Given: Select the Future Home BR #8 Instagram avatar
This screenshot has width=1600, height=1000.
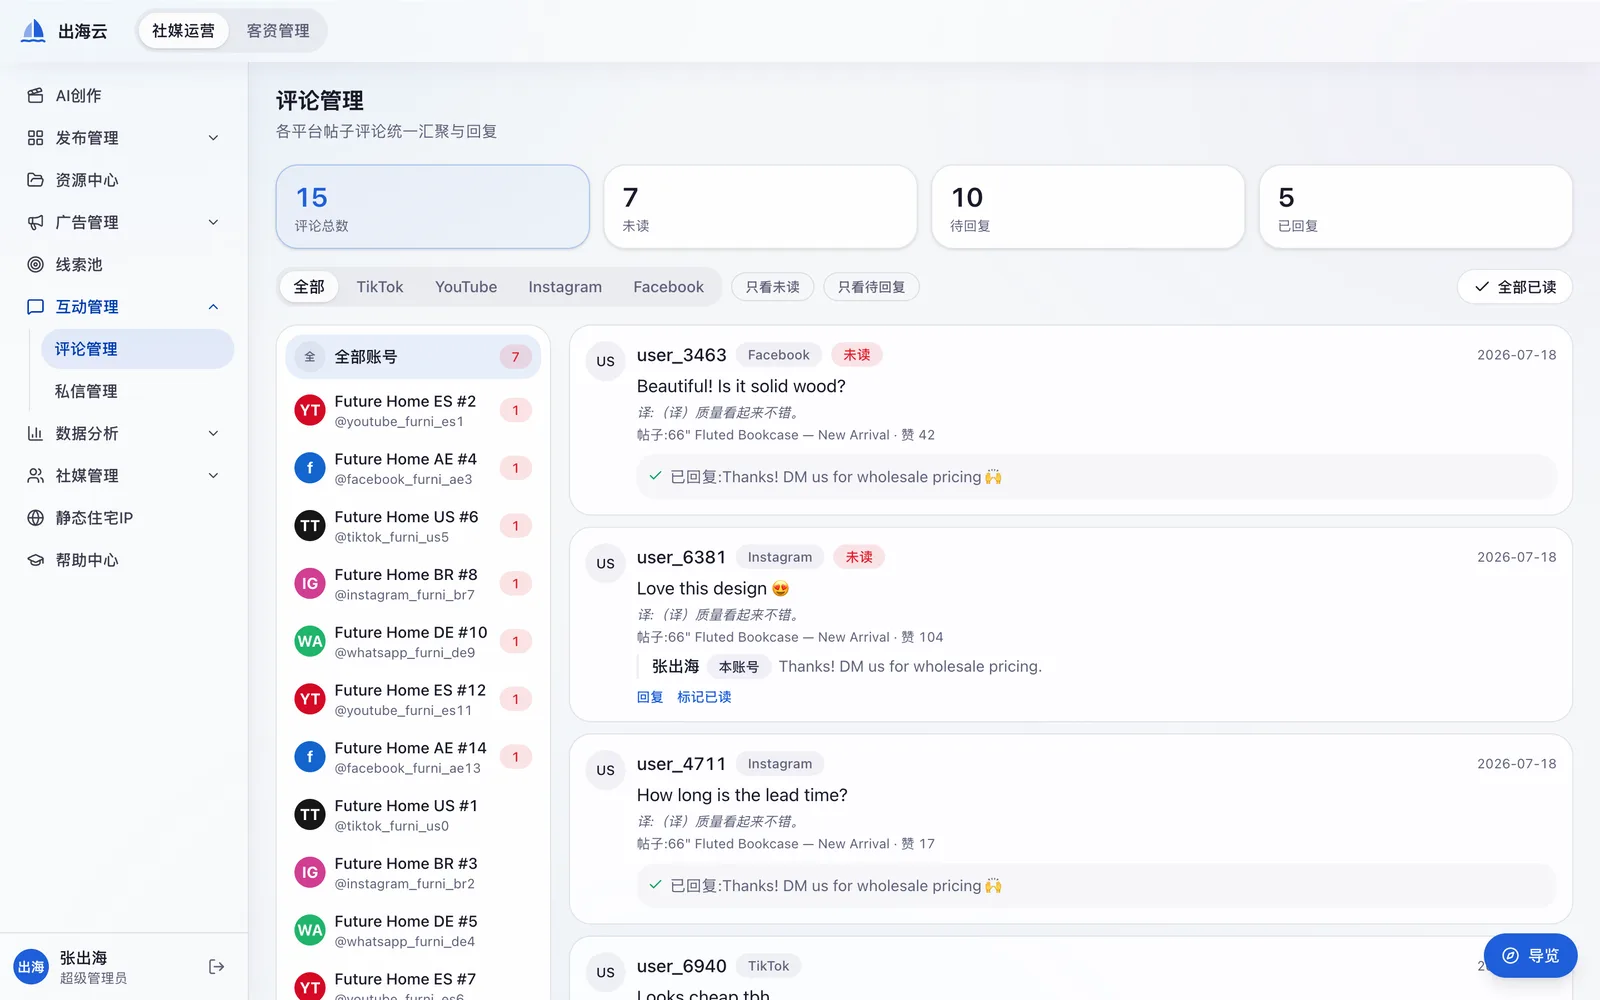Looking at the screenshot, I should pyautogui.click(x=310, y=583).
